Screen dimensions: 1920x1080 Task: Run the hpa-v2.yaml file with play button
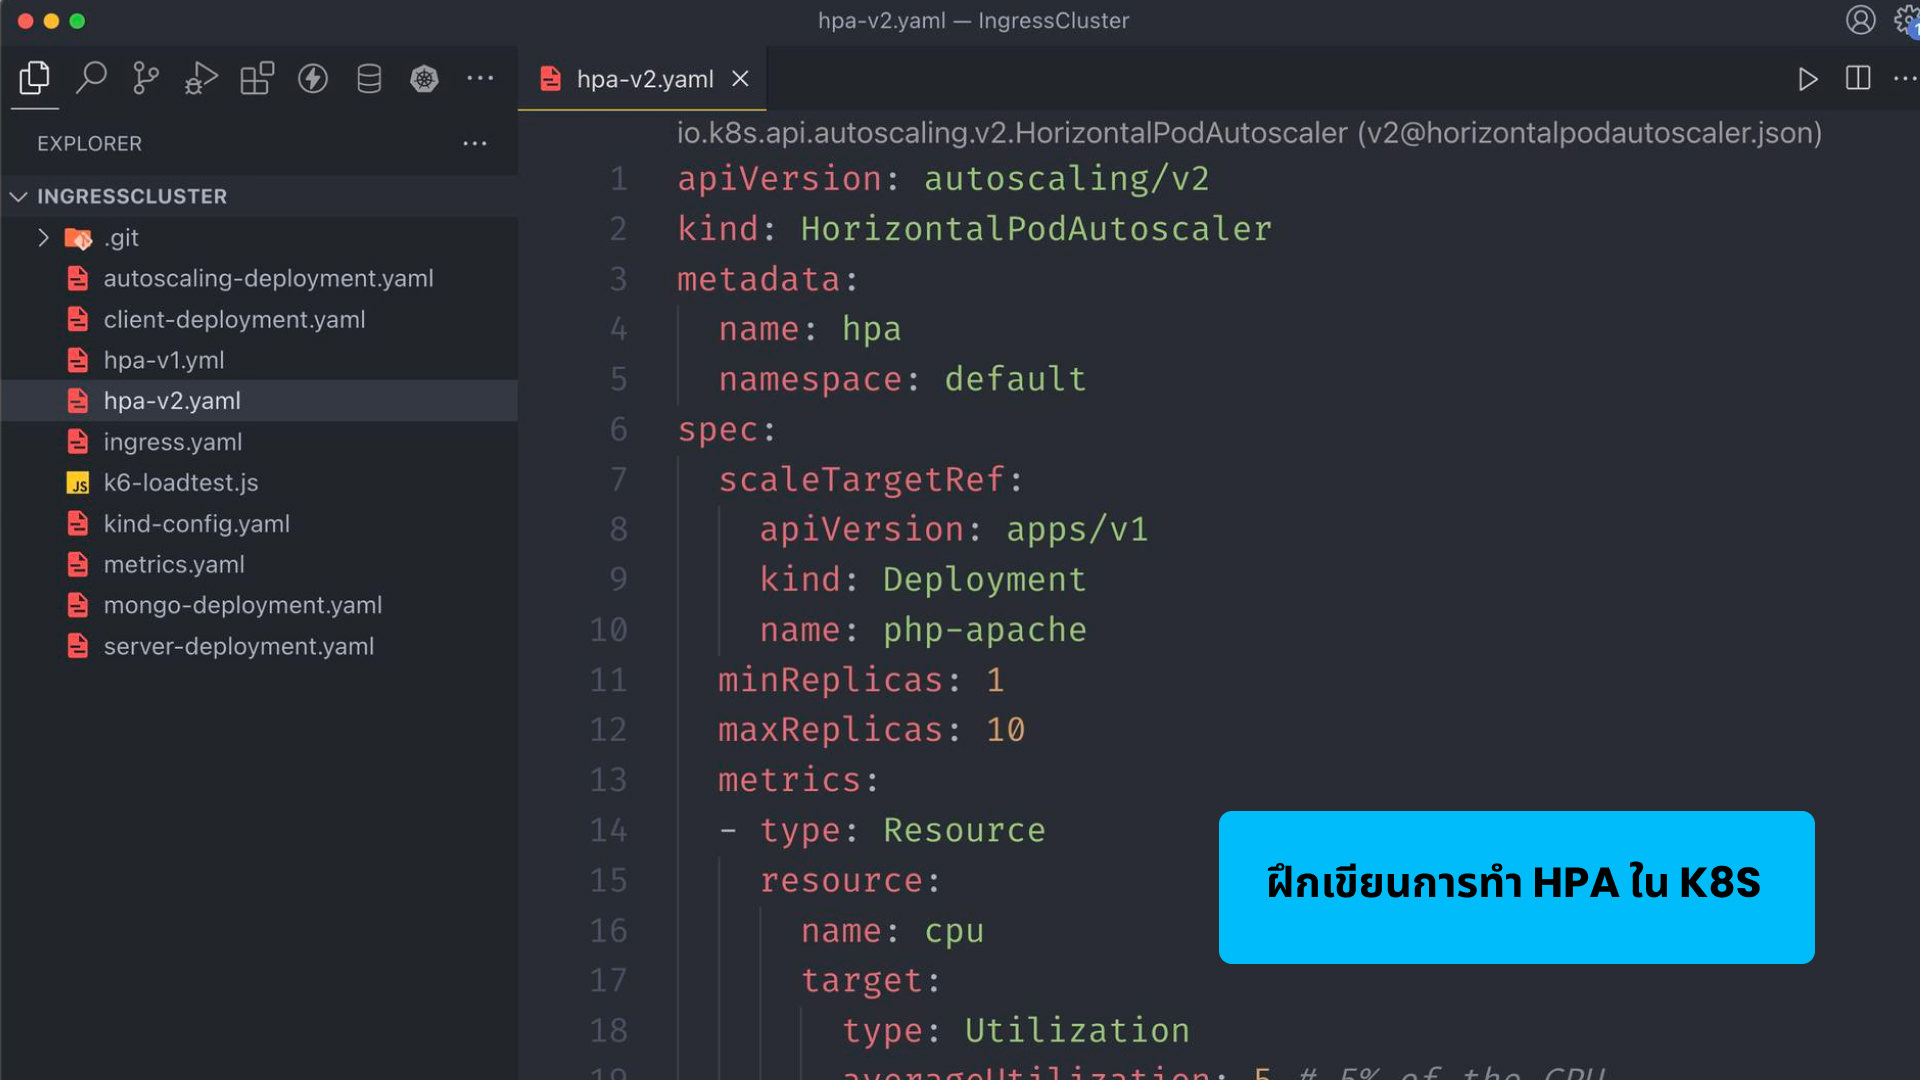click(x=1807, y=78)
